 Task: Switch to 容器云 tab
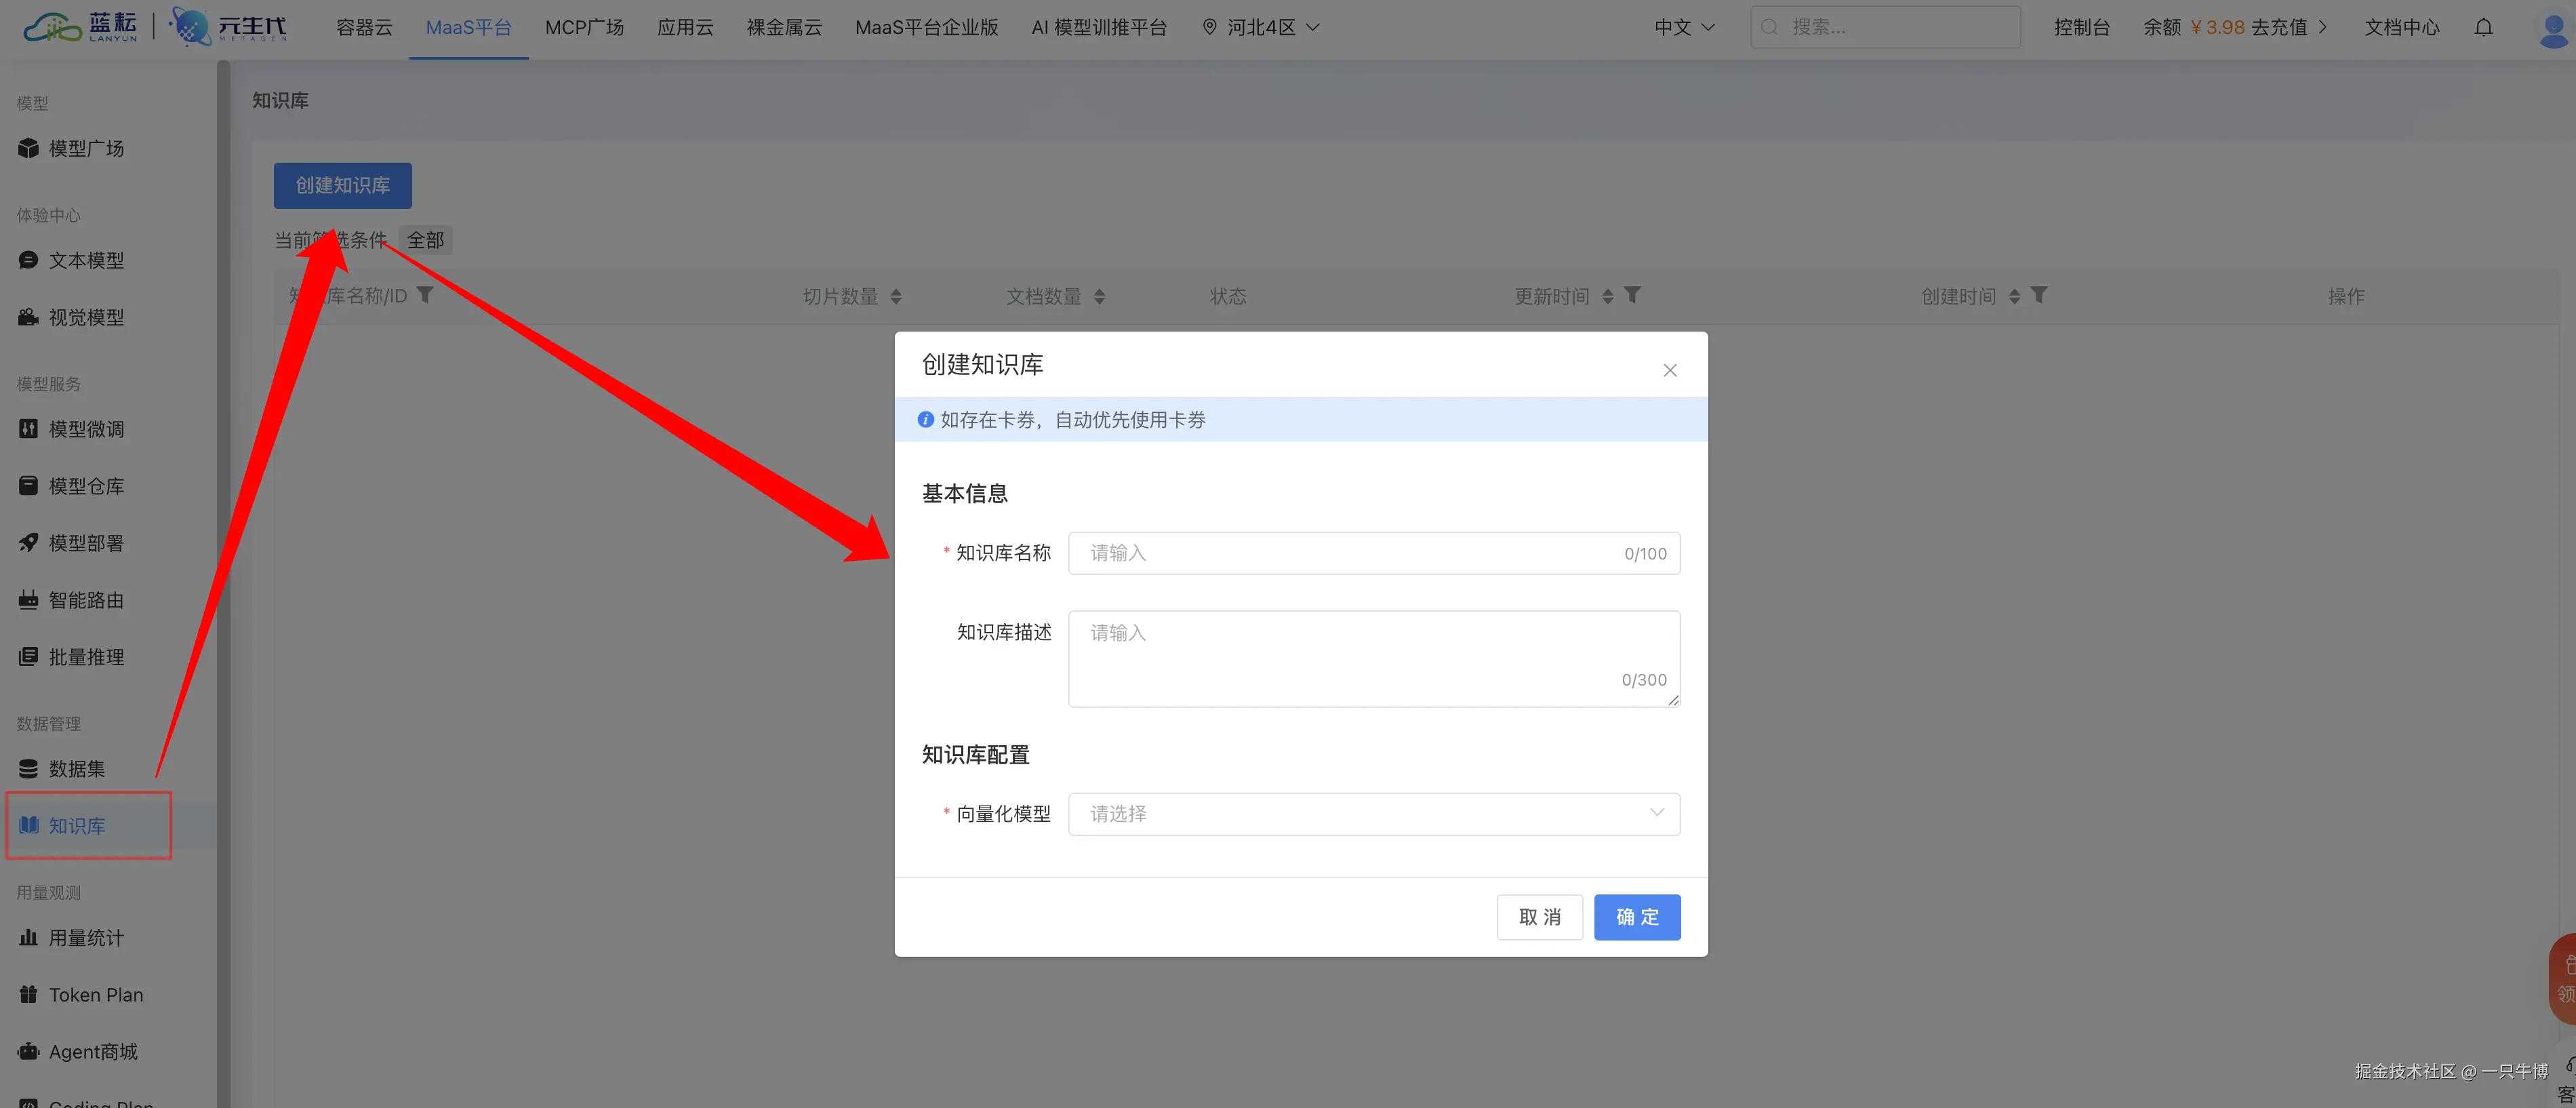(364, 28)
